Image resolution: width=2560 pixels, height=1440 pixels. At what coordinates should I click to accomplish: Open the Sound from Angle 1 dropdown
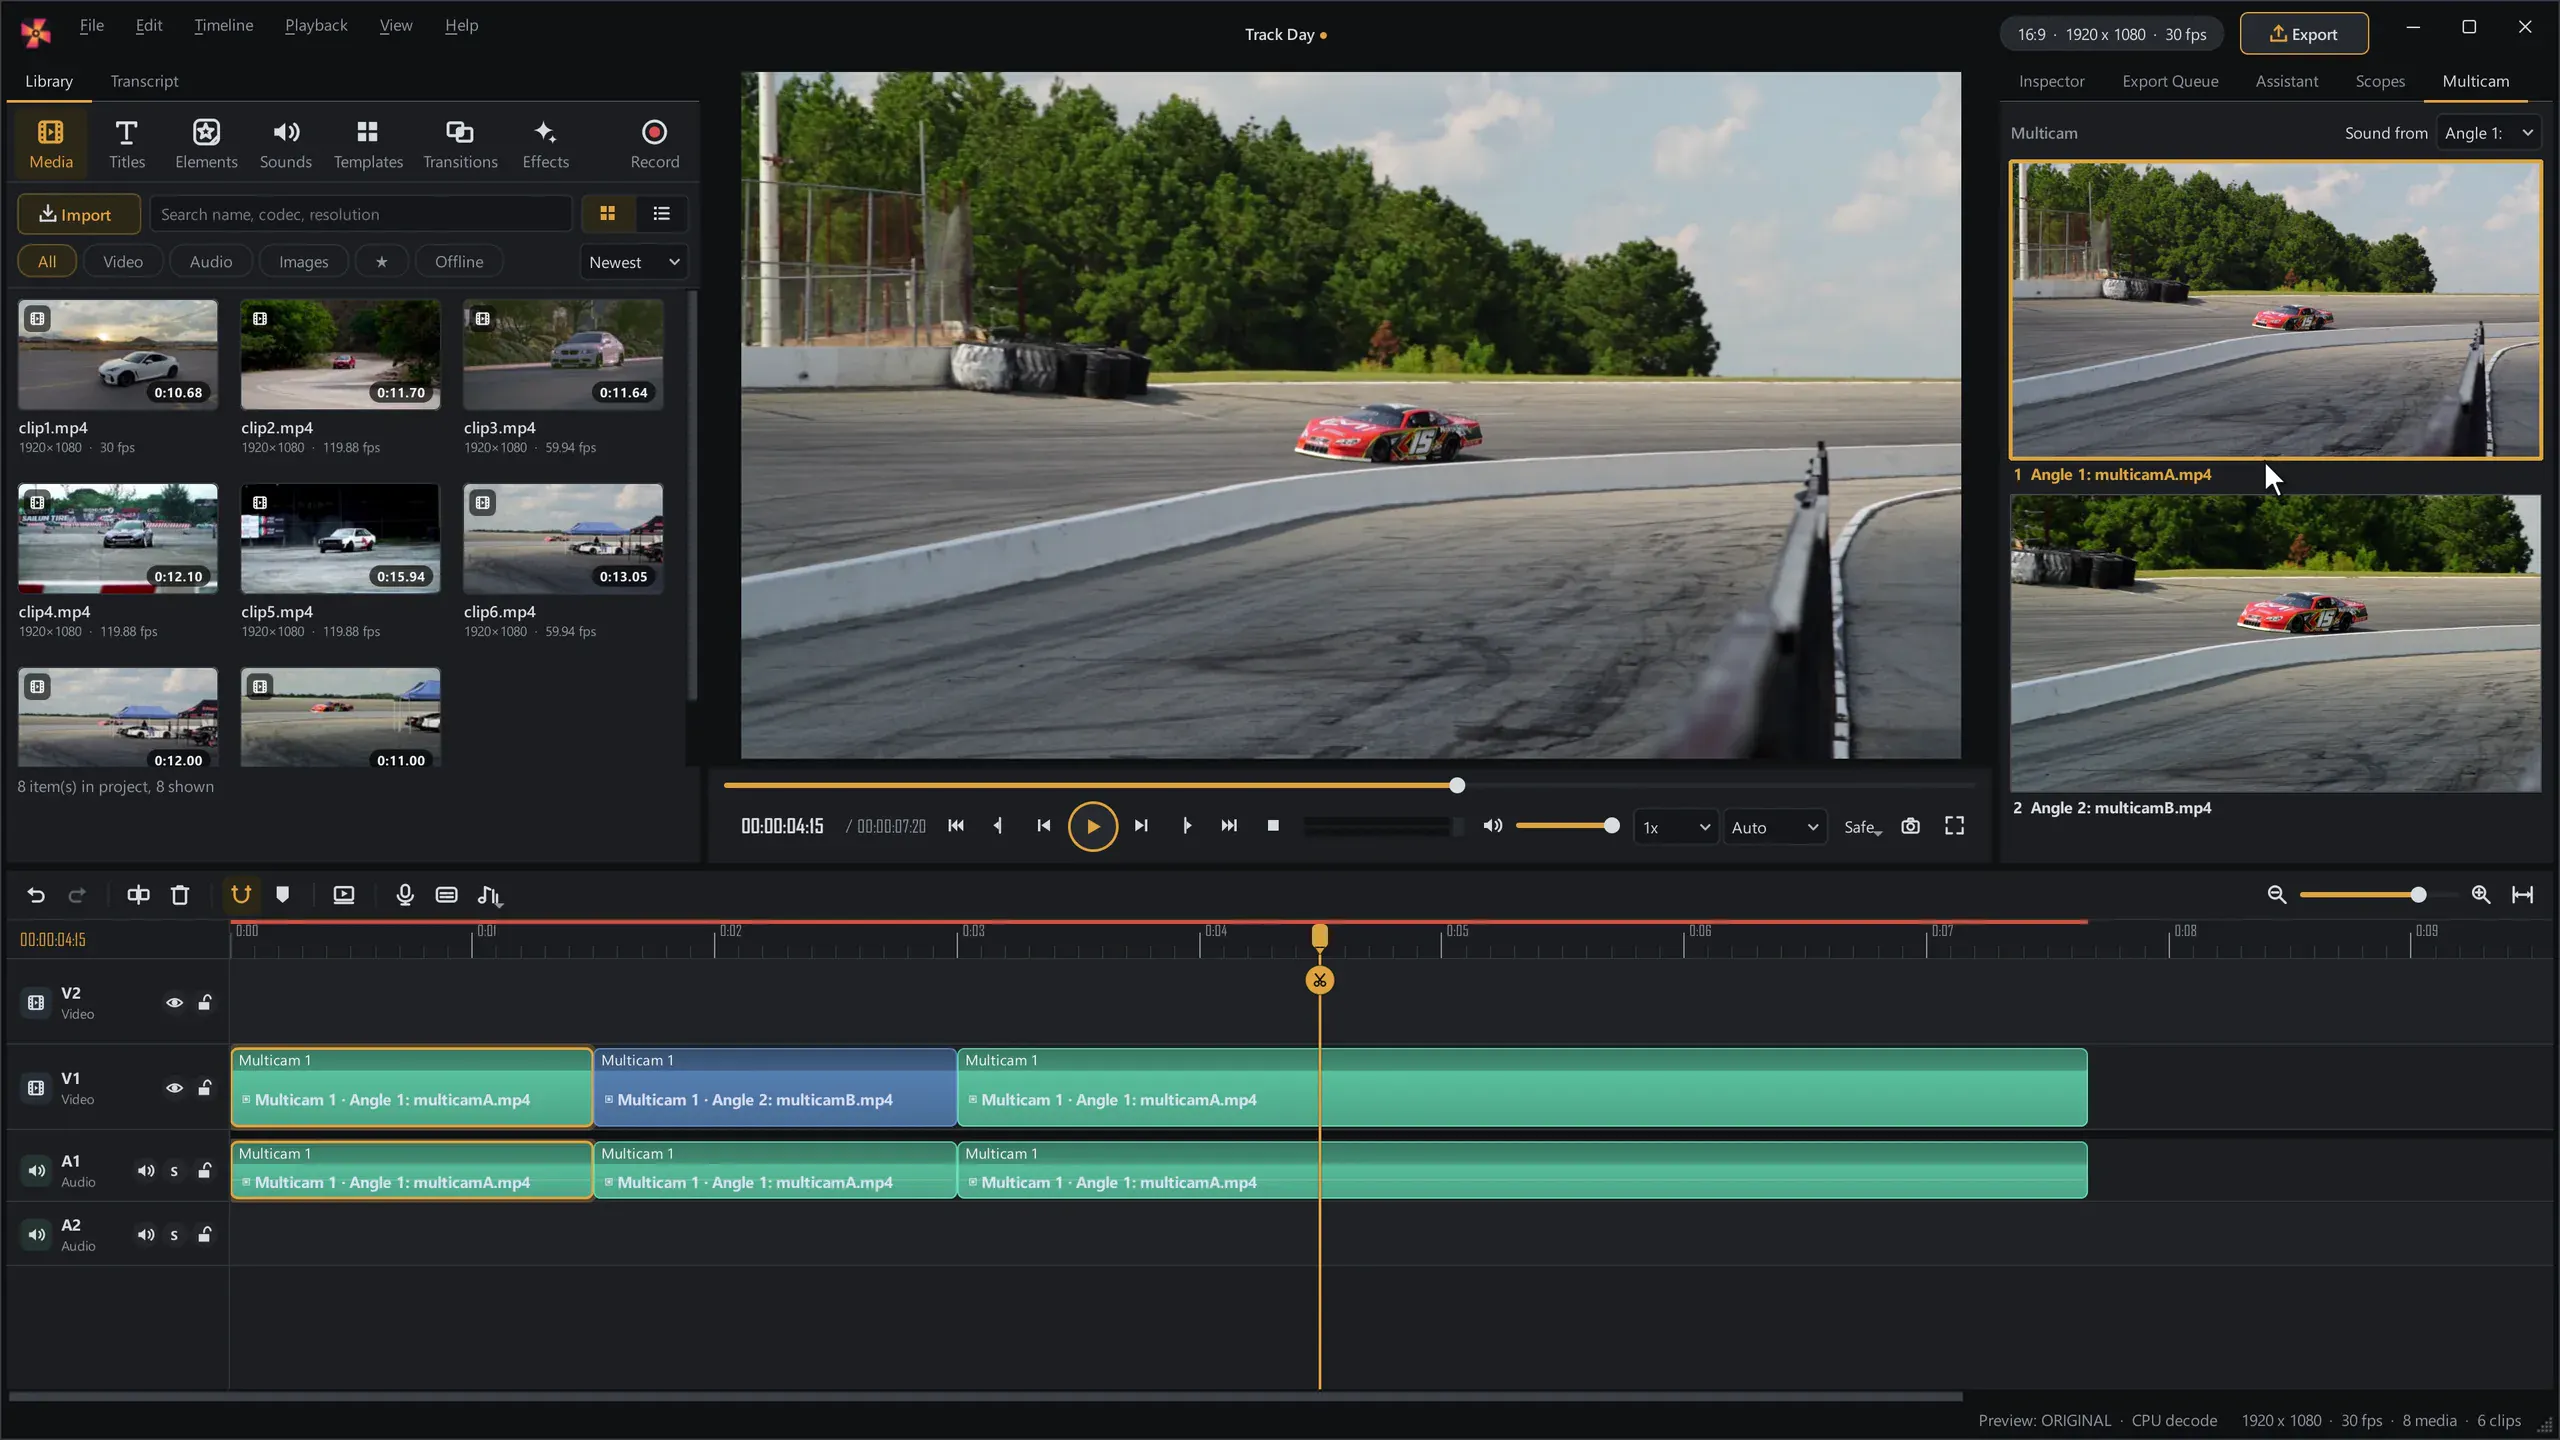[x=2489, y=133]
